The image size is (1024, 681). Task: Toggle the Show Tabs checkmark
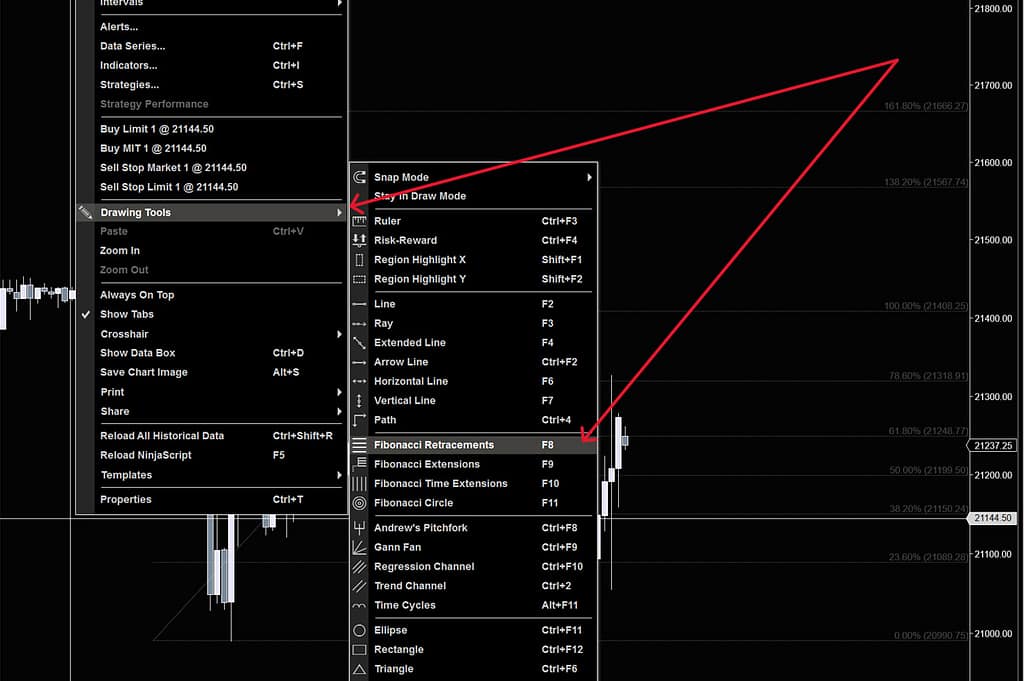click(86, 314)
